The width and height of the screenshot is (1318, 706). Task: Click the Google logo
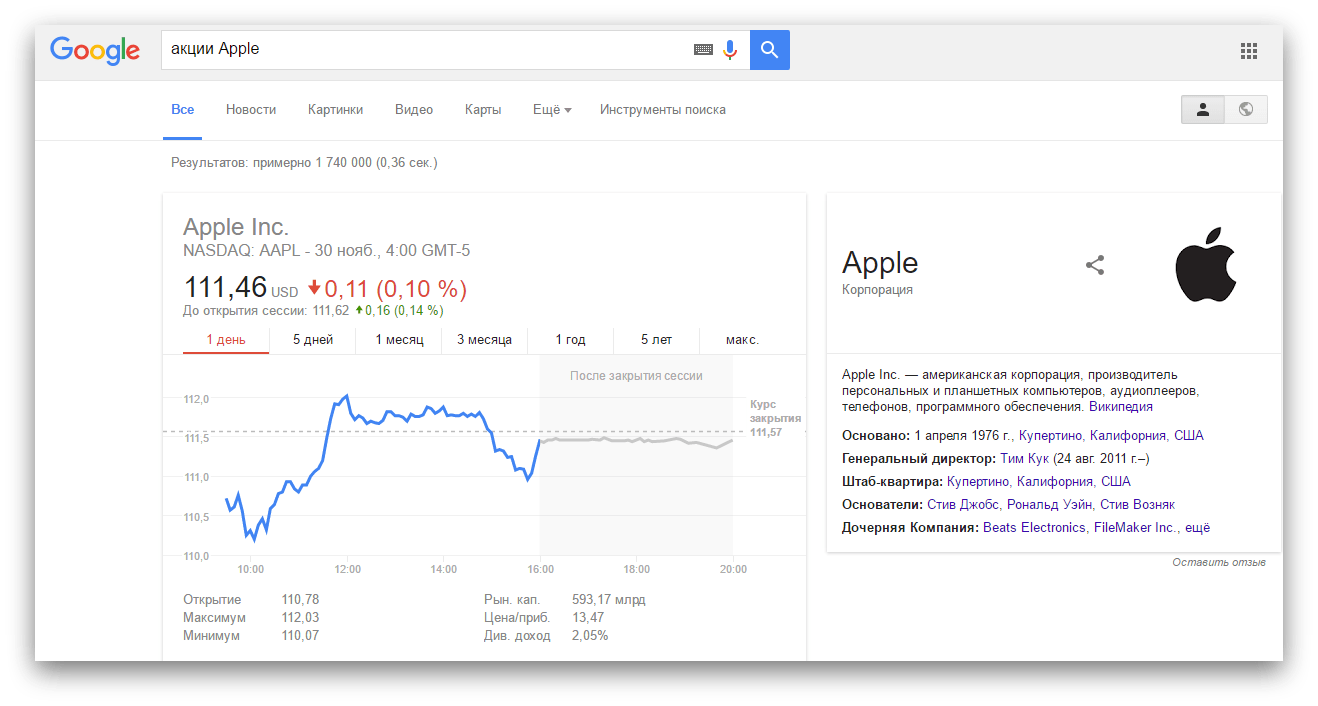[x=95, y=49]
